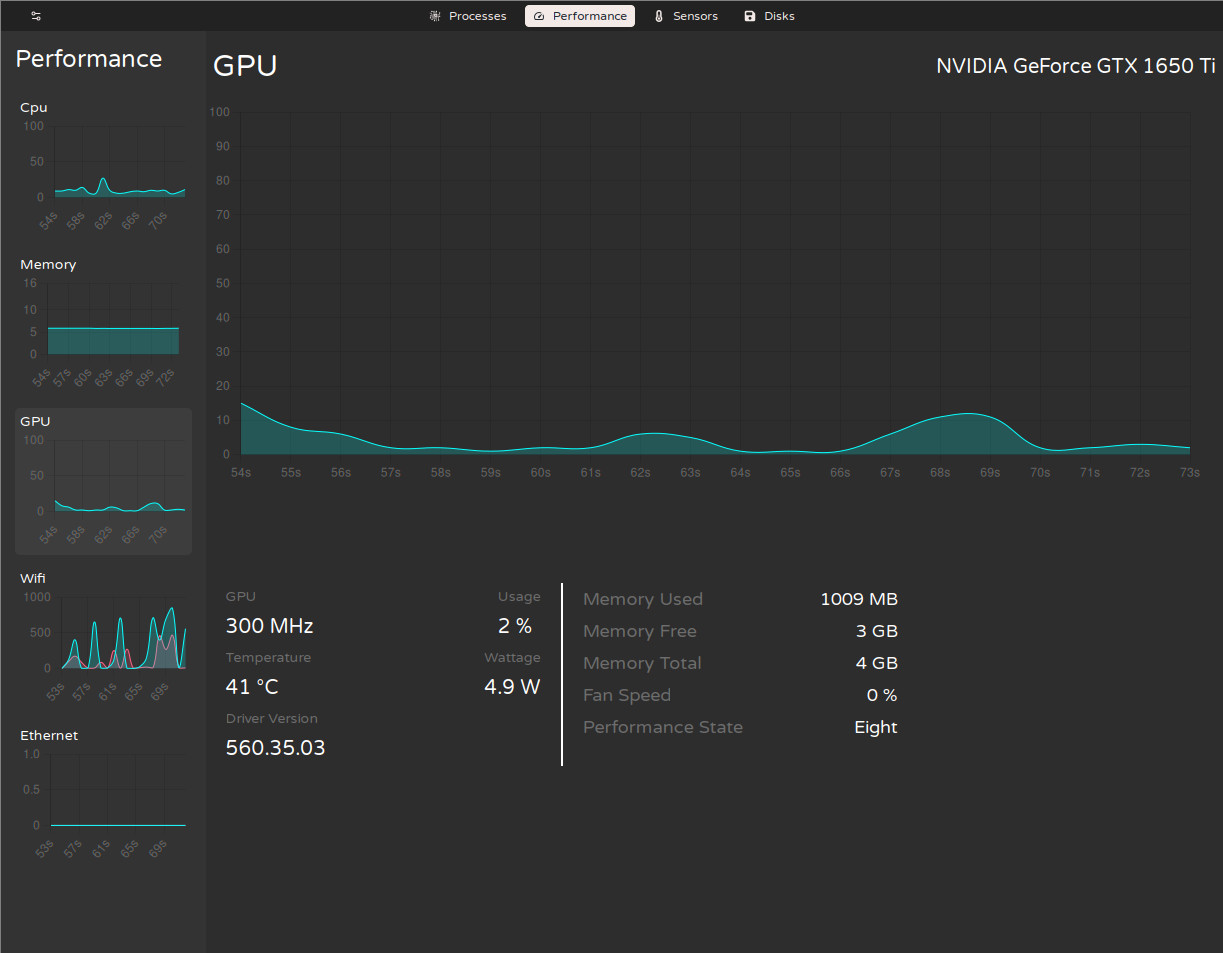Click the gauge icon beside Performance

[x=539, y=16]
